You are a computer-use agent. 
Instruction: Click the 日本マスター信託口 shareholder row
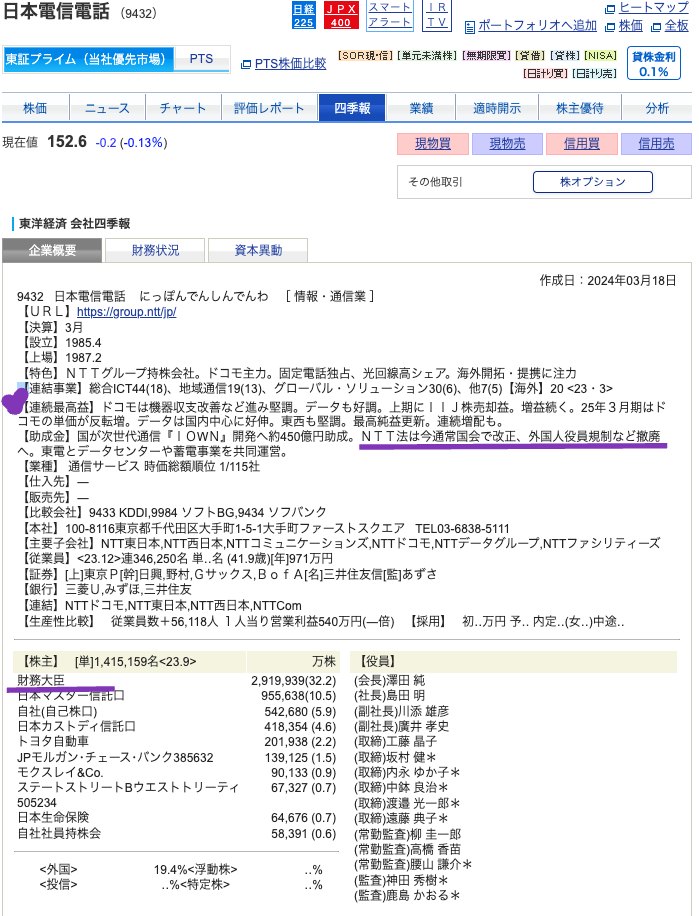click(x=176, y=696)
